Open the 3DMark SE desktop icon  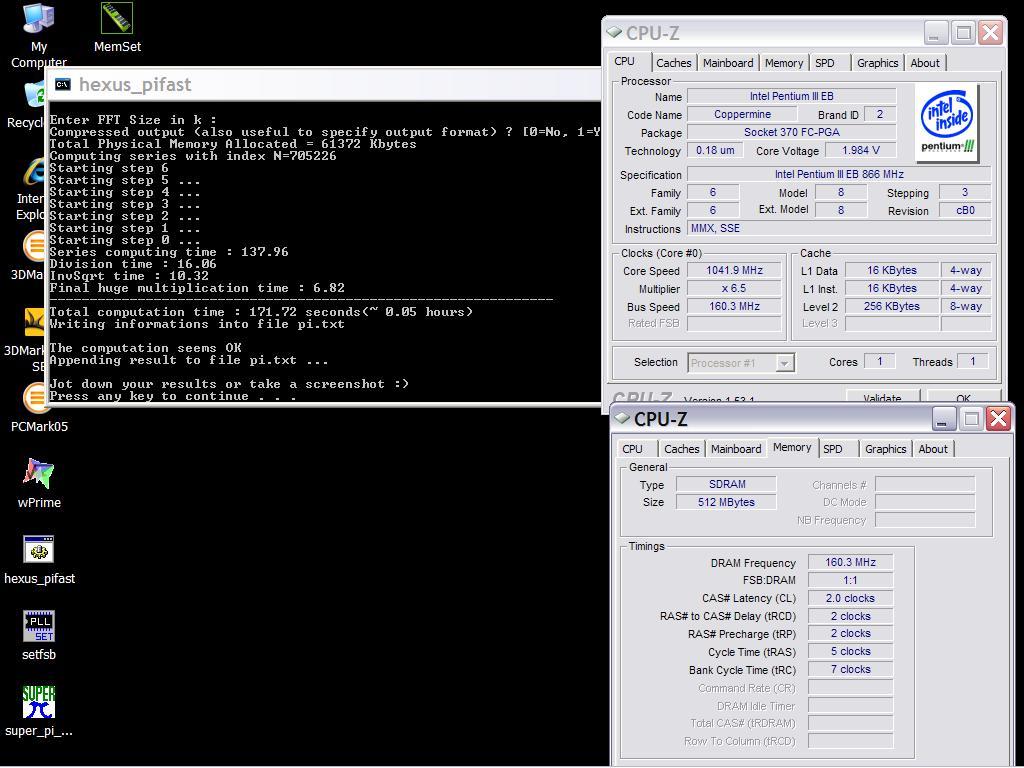point(34,323)
